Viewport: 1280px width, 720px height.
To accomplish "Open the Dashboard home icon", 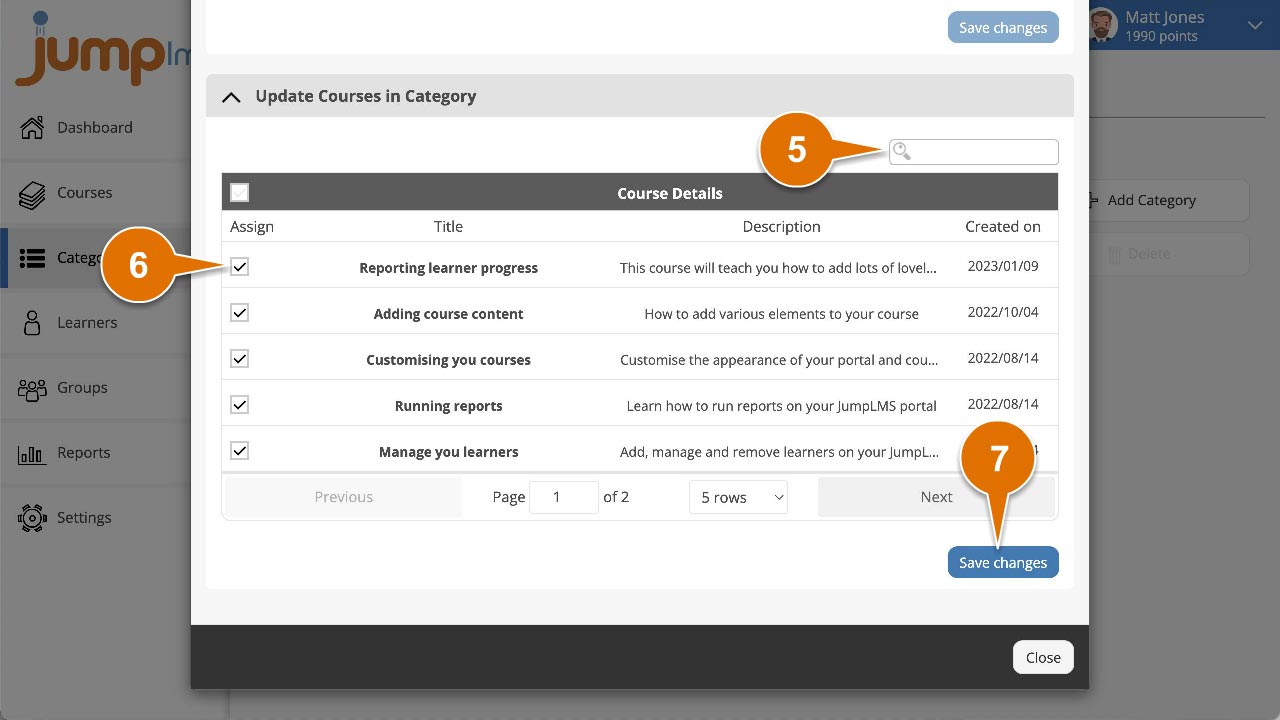I will pos(32,127).
